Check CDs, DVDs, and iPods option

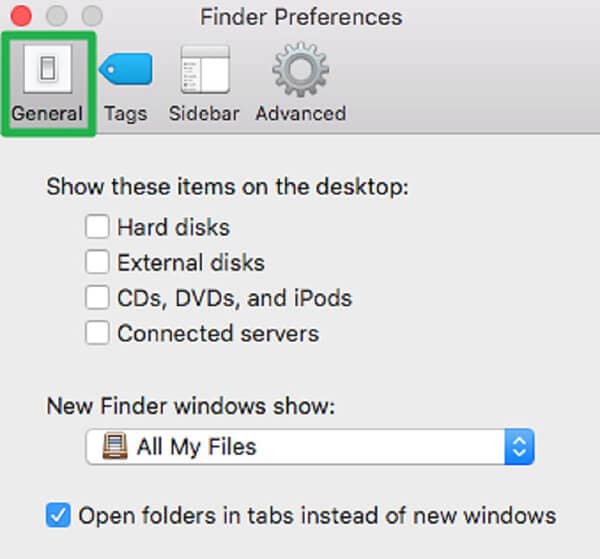point(97,298)
